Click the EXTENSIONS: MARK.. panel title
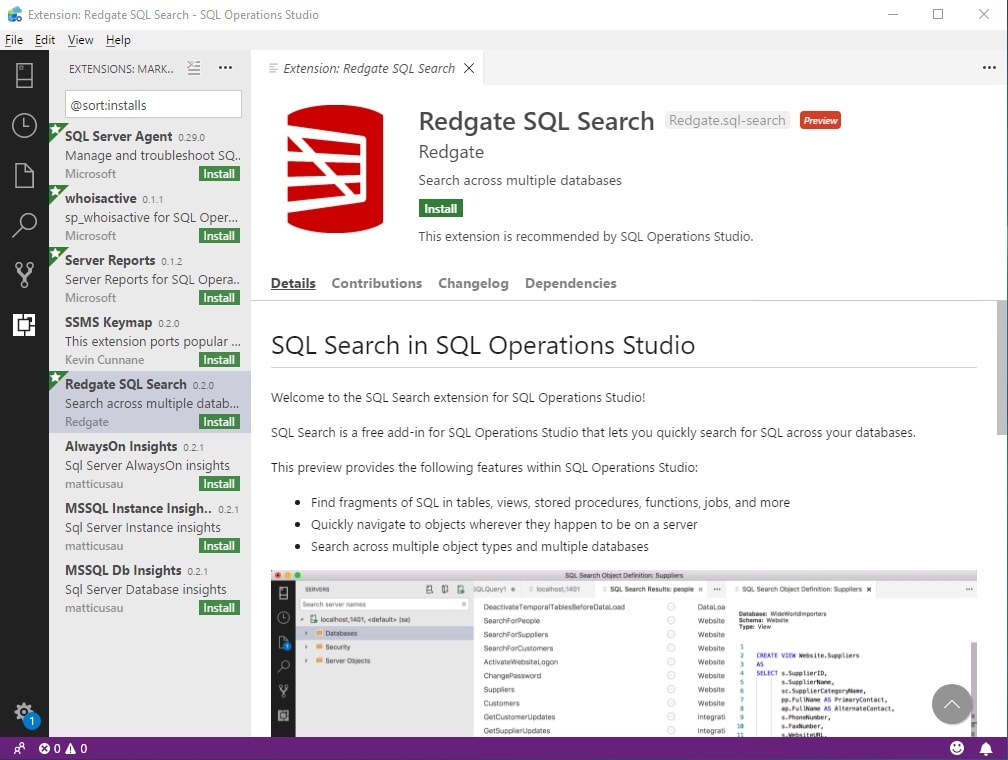This screenshot has height=760, width=1008. 121,69
